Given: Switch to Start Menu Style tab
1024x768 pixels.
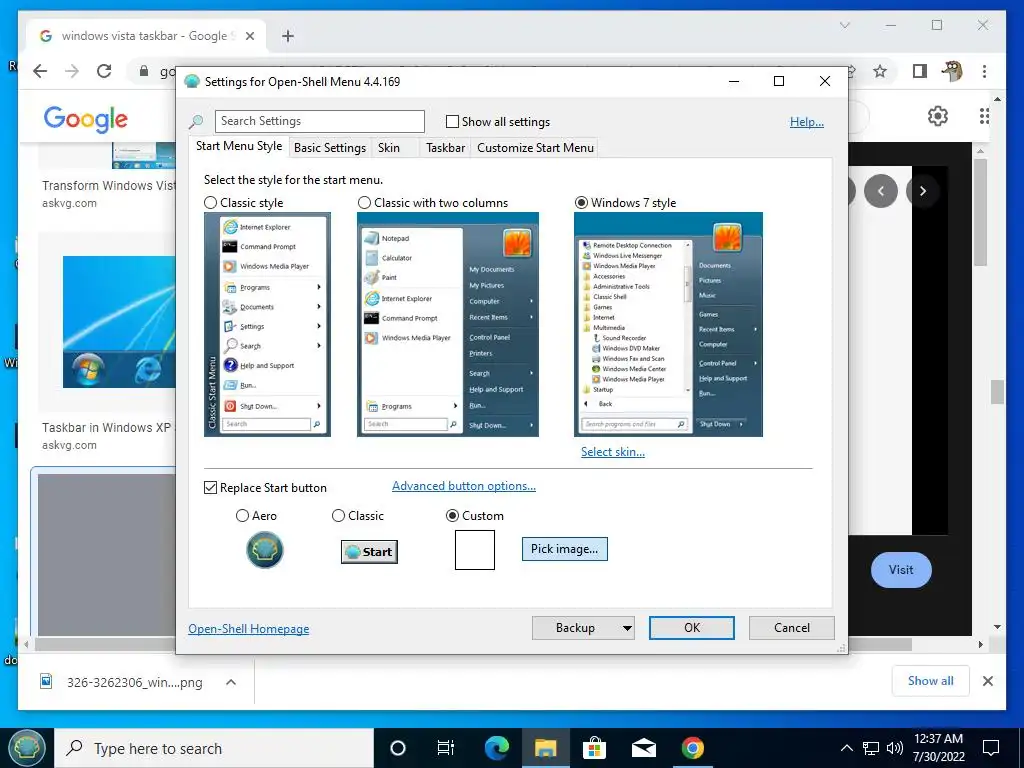Looking at the screenshot, I should [239, 146].
